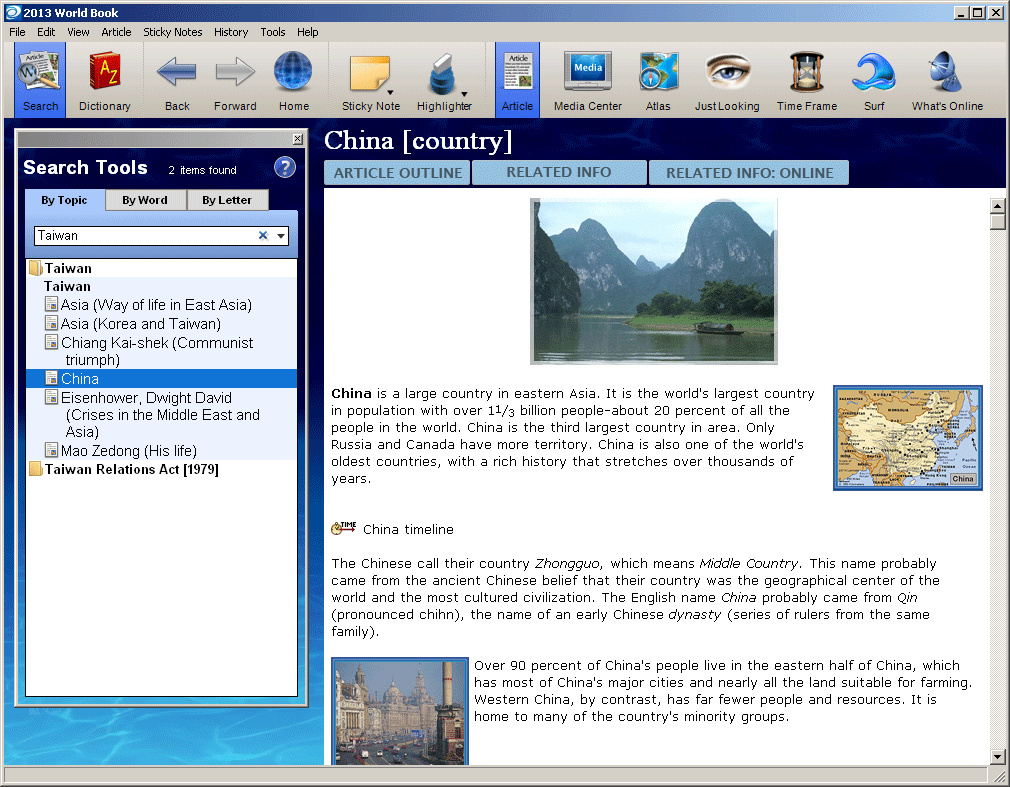Select the Taiwan article heading result
Screen dimensions: 1010x787
(x=67, y=286)
